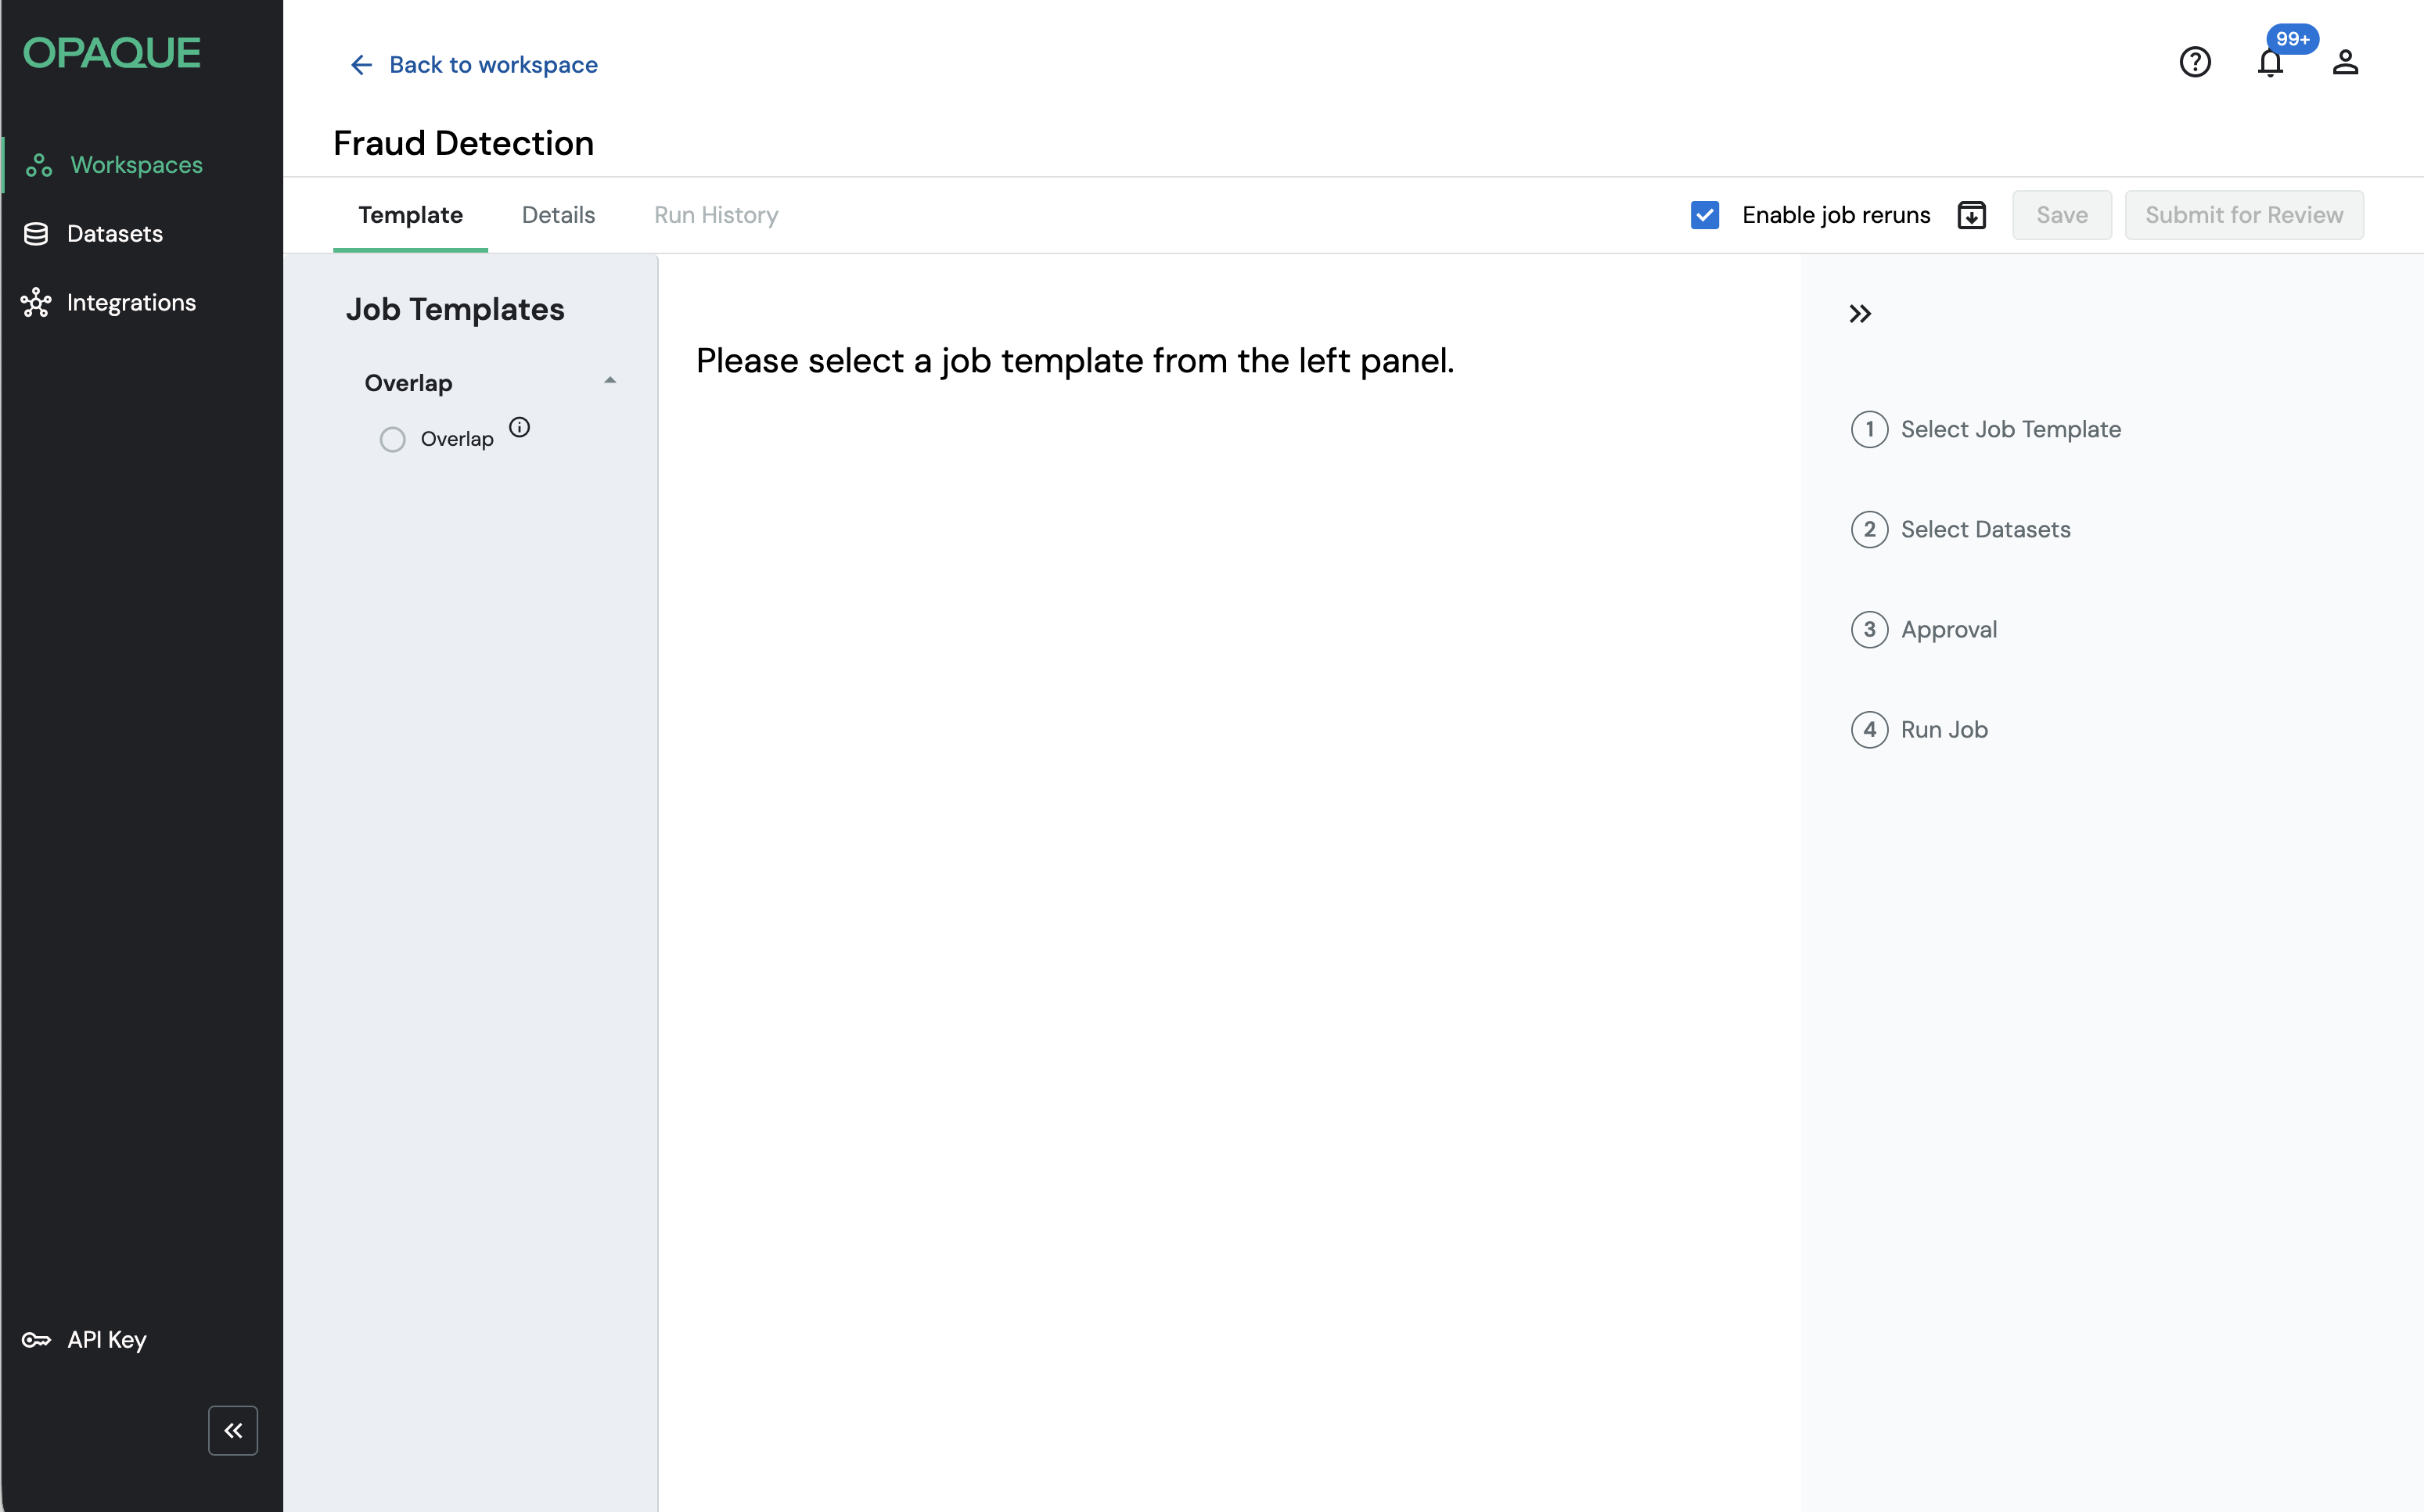The height and width of the screenshot is (1512, 2424).
Task: Switch to the Details tab
Action: (x=558, y=215)
